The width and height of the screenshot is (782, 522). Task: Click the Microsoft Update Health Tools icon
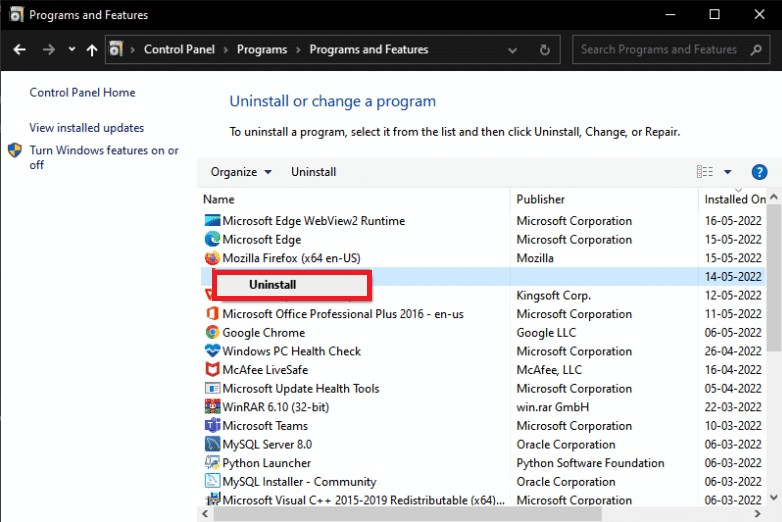click(x=212, y=388)
